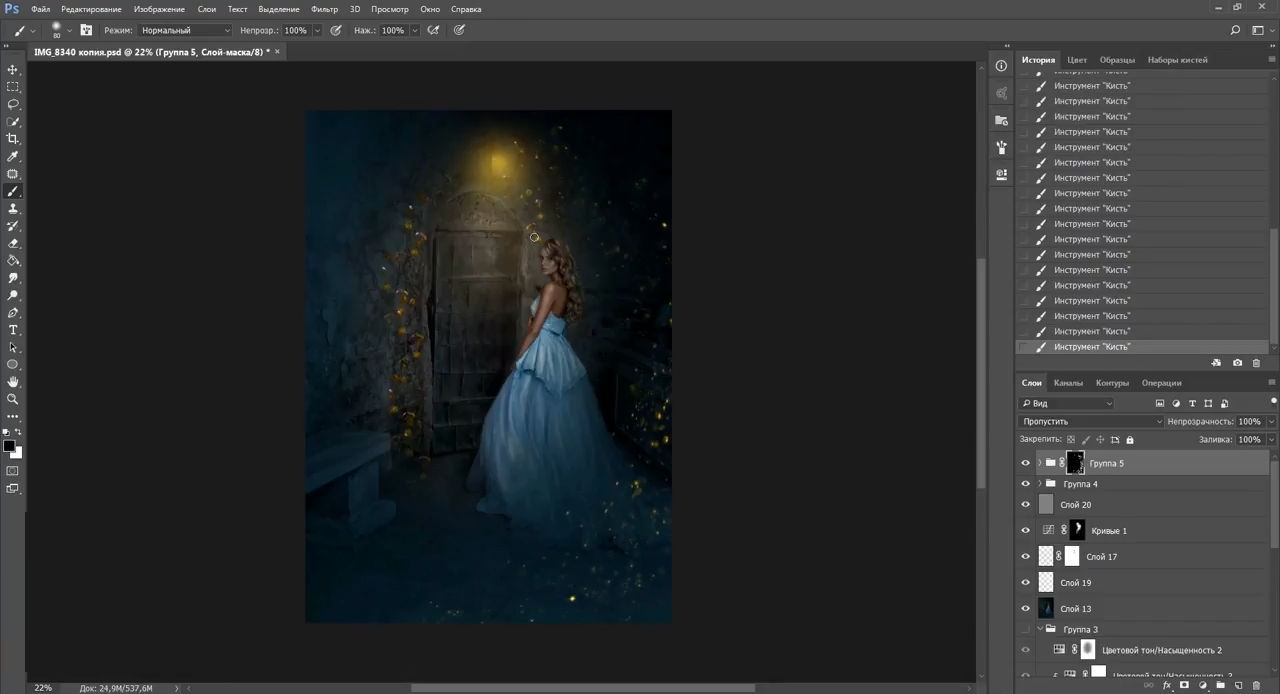Hide the Кривые 1 adjustment layer
1280x694 pixels.
point(1025,531)
